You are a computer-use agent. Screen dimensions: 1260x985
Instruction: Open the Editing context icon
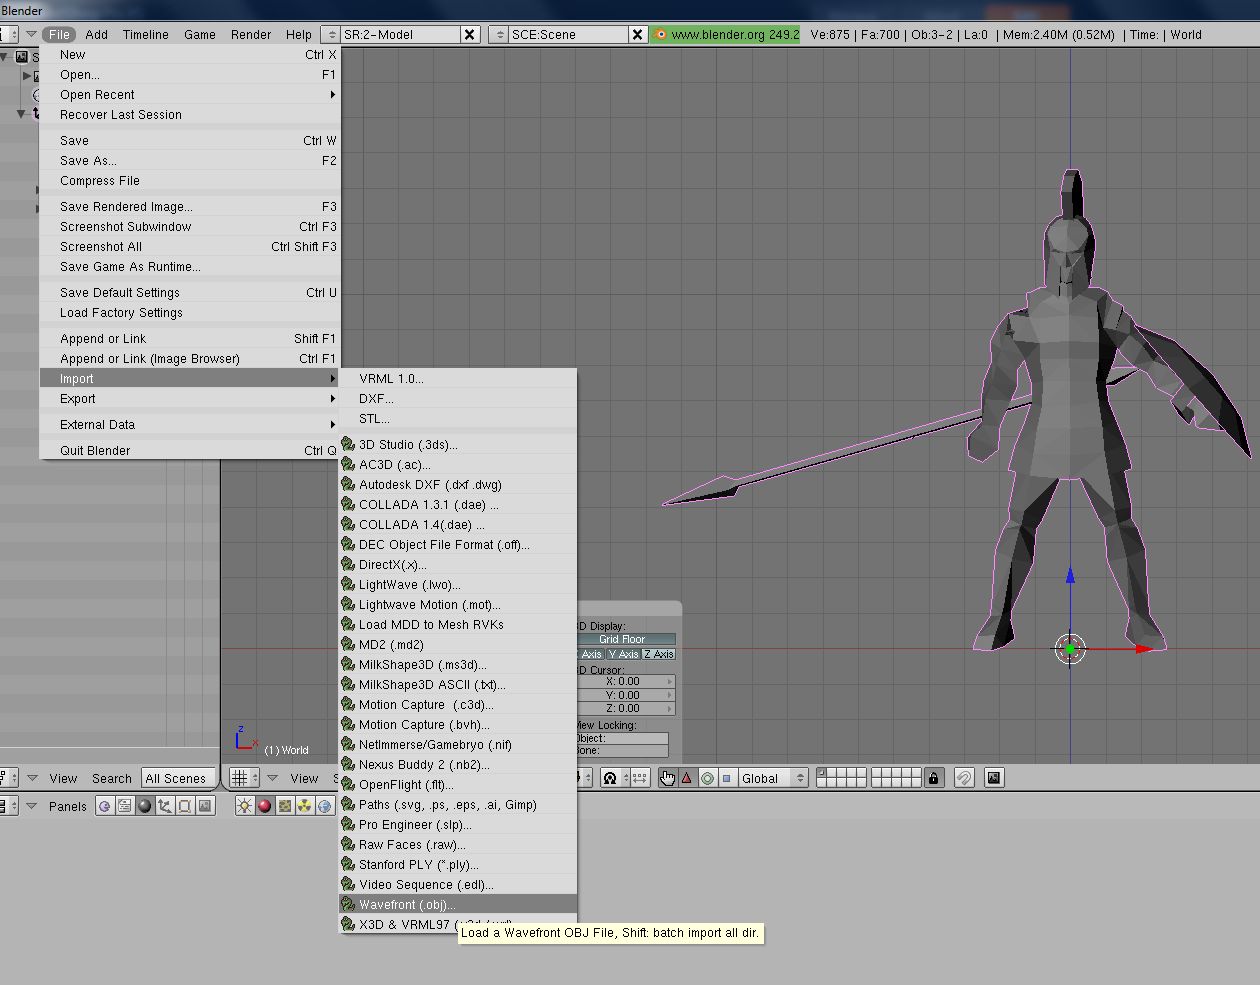click(184, 806)
